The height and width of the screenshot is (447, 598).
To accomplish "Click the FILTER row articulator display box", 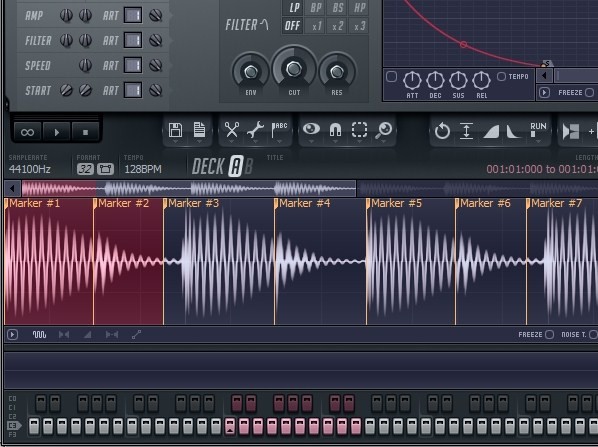I will (x=133, y=40).
